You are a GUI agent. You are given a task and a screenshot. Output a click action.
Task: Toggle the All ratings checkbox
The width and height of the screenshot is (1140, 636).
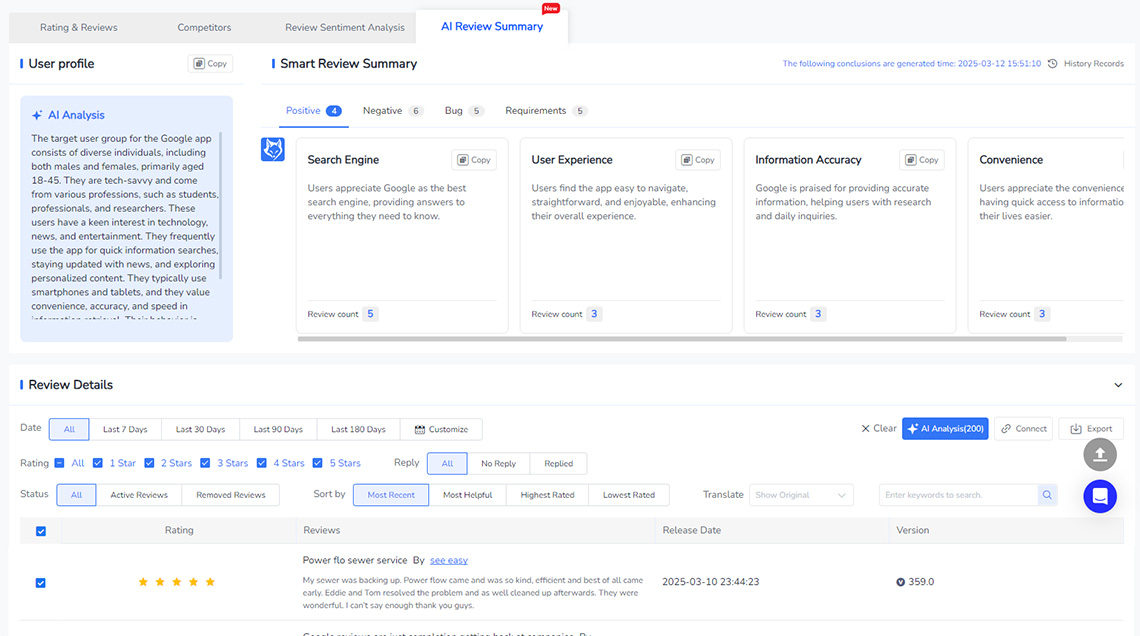(x=60, y=463)
